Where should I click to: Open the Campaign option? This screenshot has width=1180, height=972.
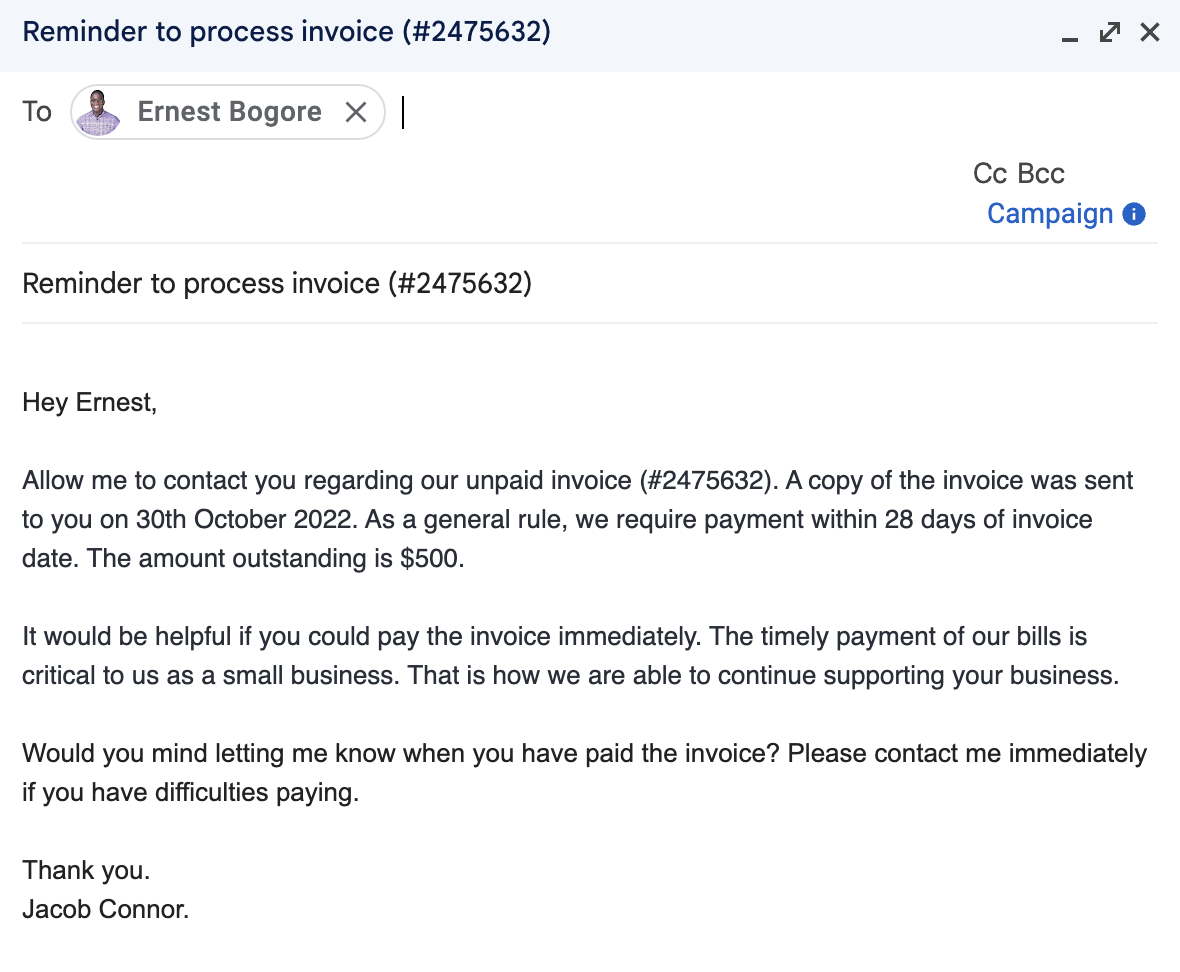(x=1050, y=213)
